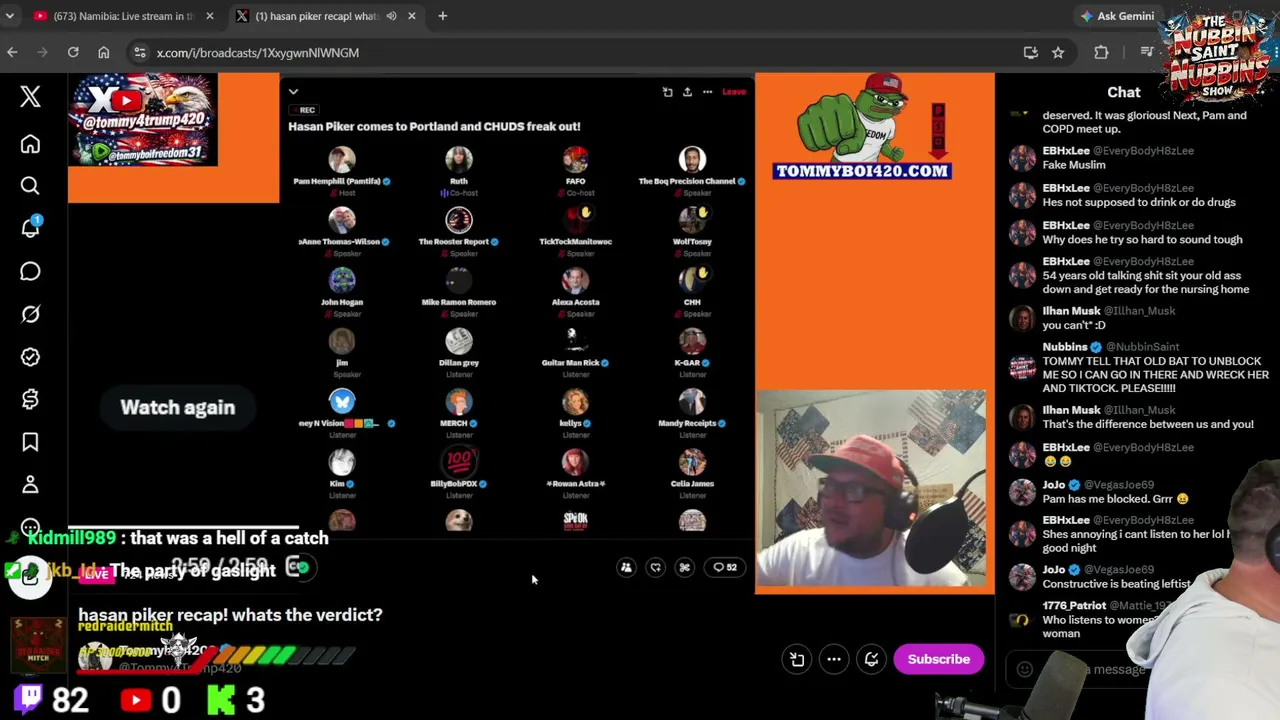Close the hasan piker recap tab

coord(411,16)
